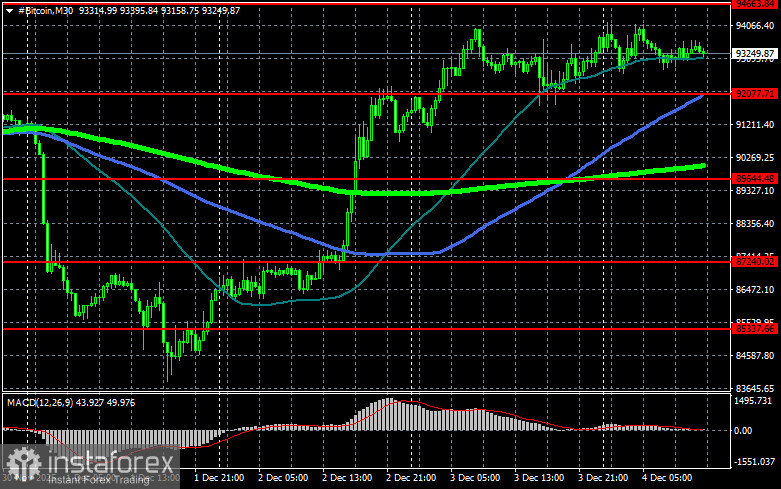
Task: Click time axis label 2 Dec 13:00
Action: click(x=347, y=478)
